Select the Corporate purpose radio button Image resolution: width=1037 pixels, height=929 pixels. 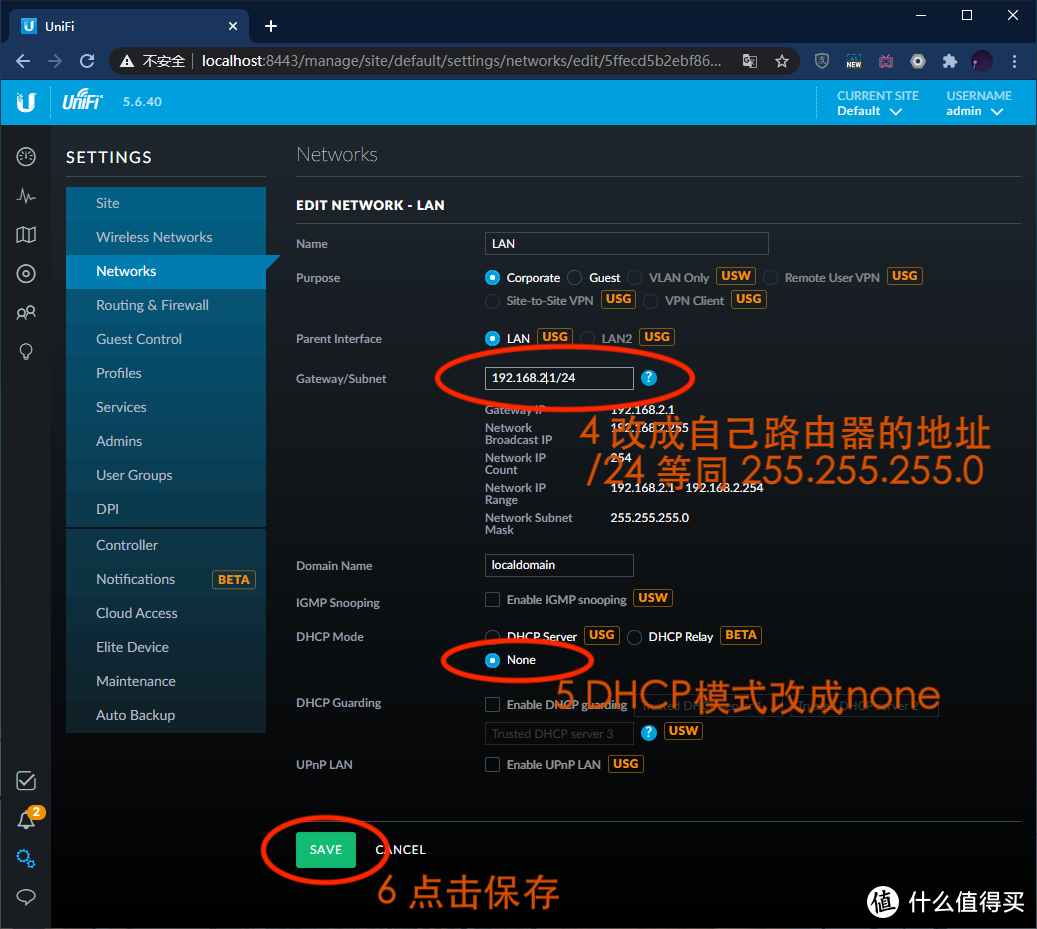tap(492, 278)
